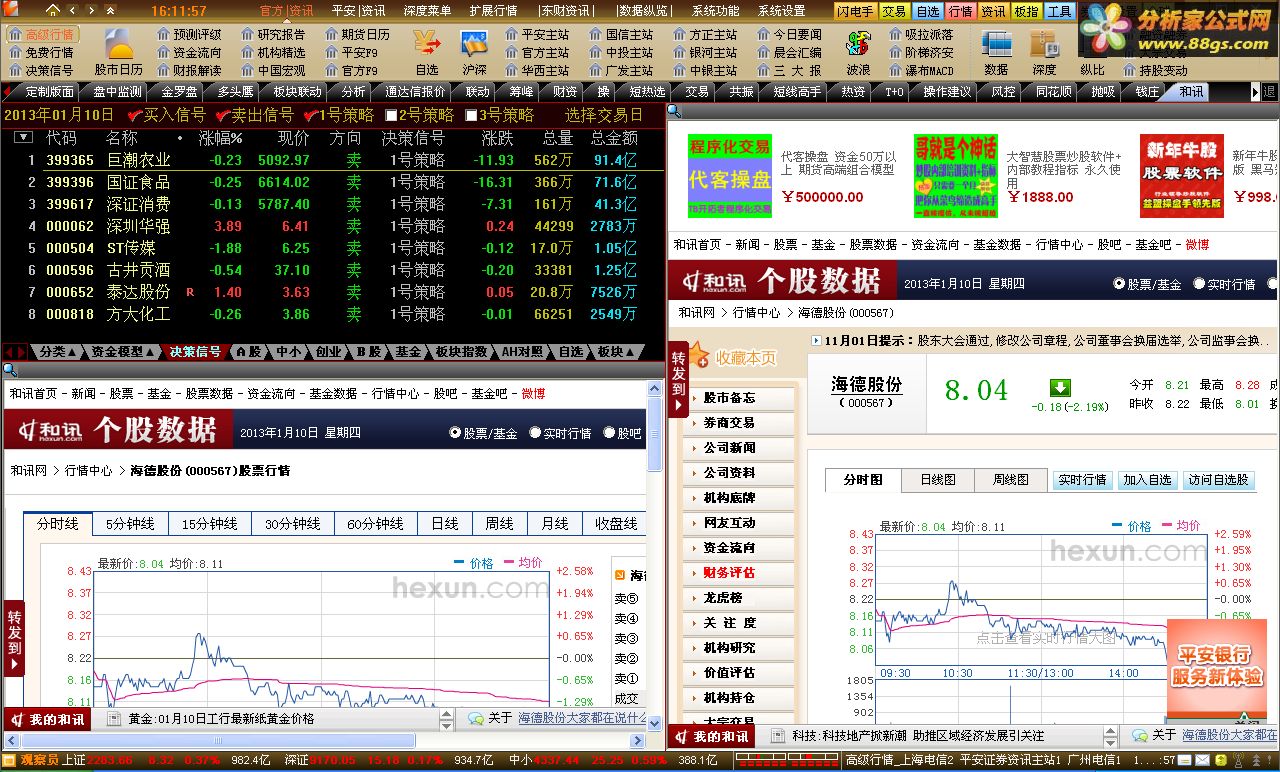Expand the 转发到 side panel in the left pane
The height and width of the screenshot is (772, 1280).
coord(14,638)
